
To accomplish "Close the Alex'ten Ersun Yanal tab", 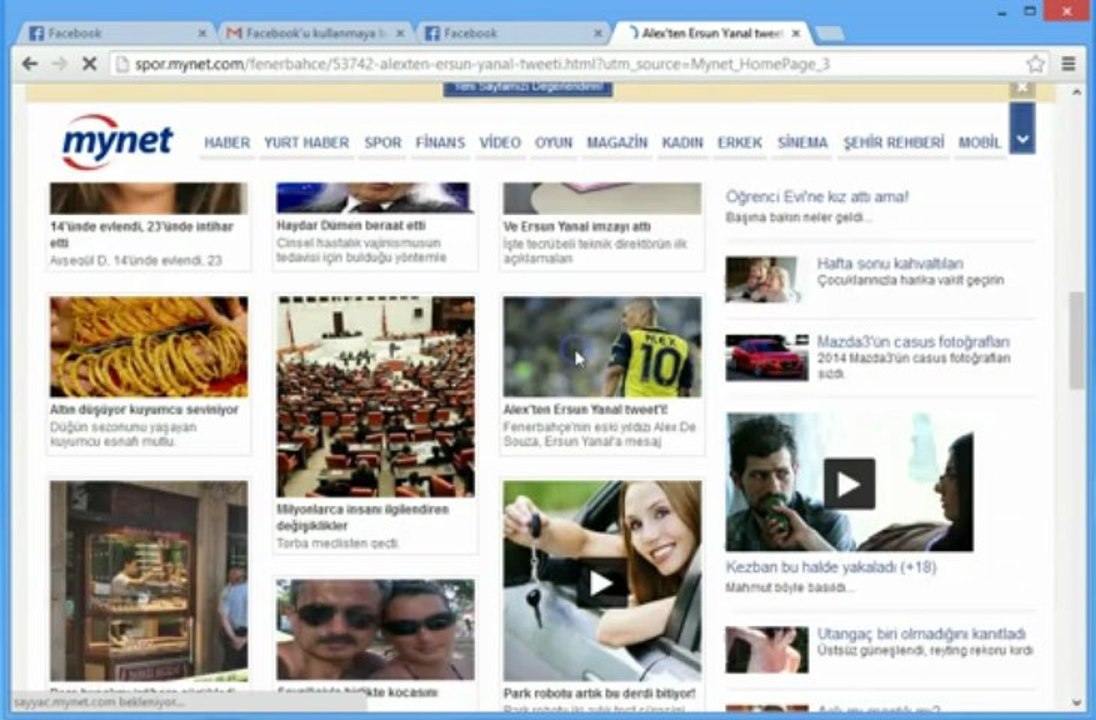I will [x=795, y=33].
